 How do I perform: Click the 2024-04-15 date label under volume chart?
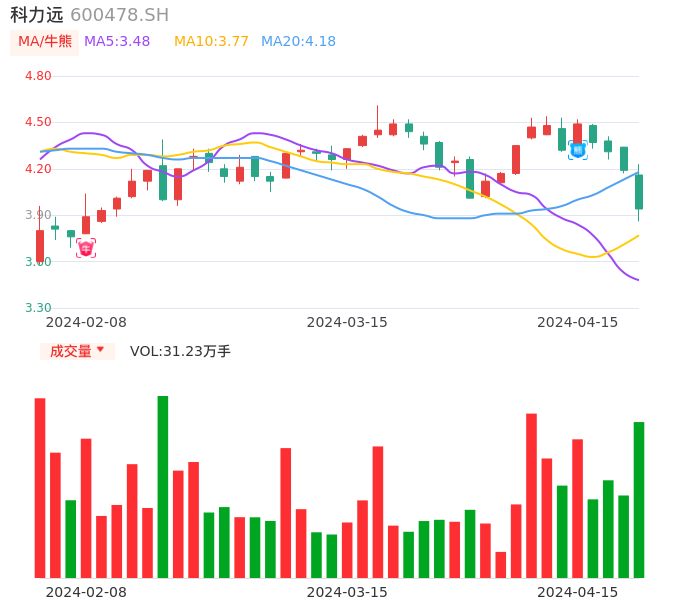[x=578, y=591]
